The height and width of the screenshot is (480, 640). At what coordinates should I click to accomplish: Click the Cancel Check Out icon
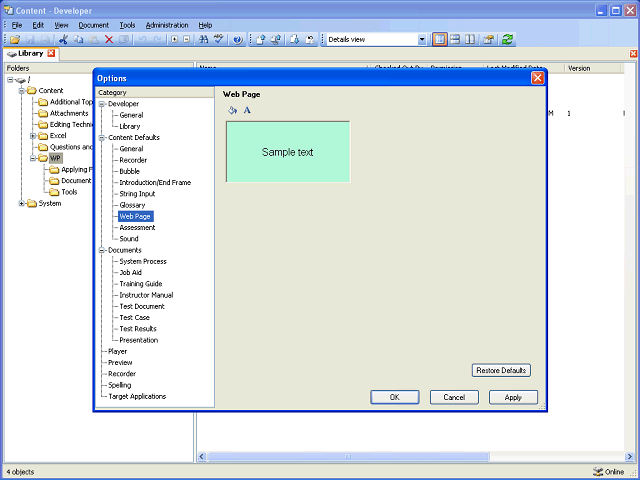point(310,40)
